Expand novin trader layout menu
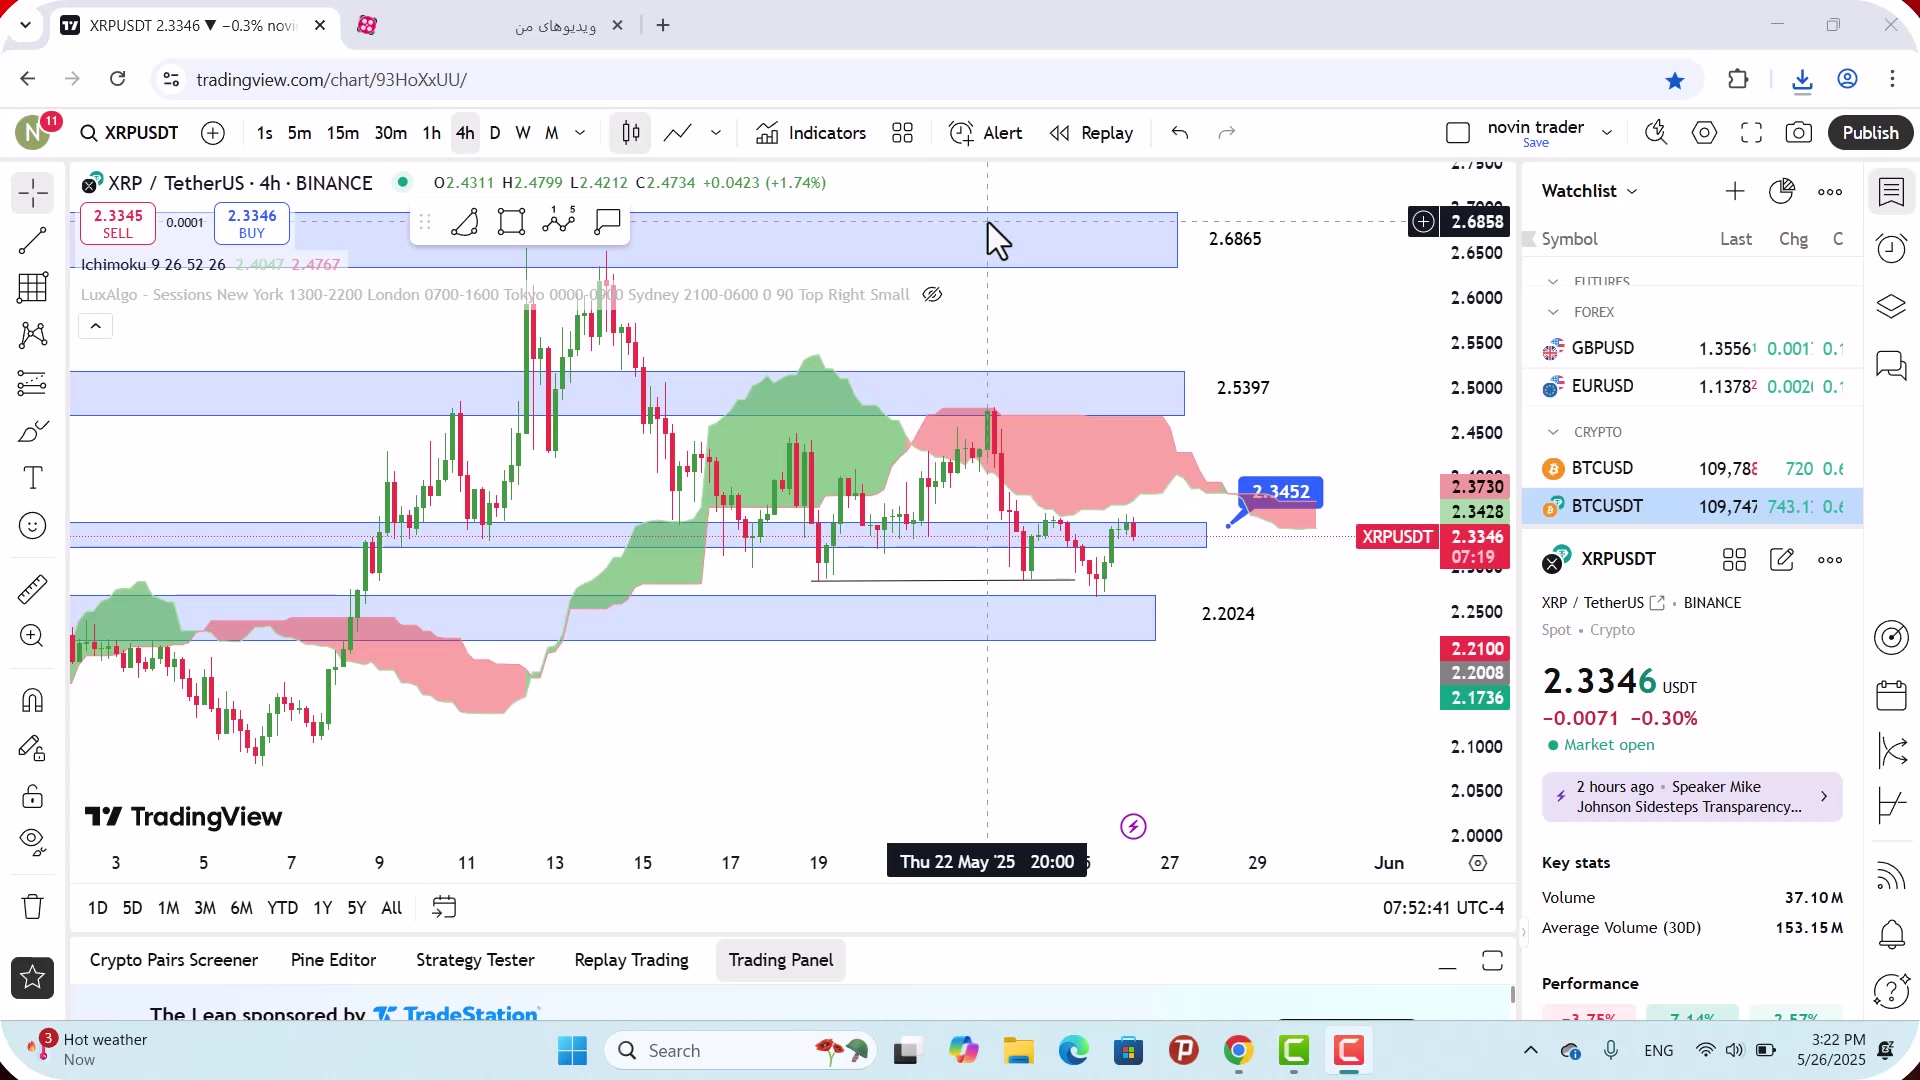The width and height of the screenshot is (1920, 1080). 1607,132
